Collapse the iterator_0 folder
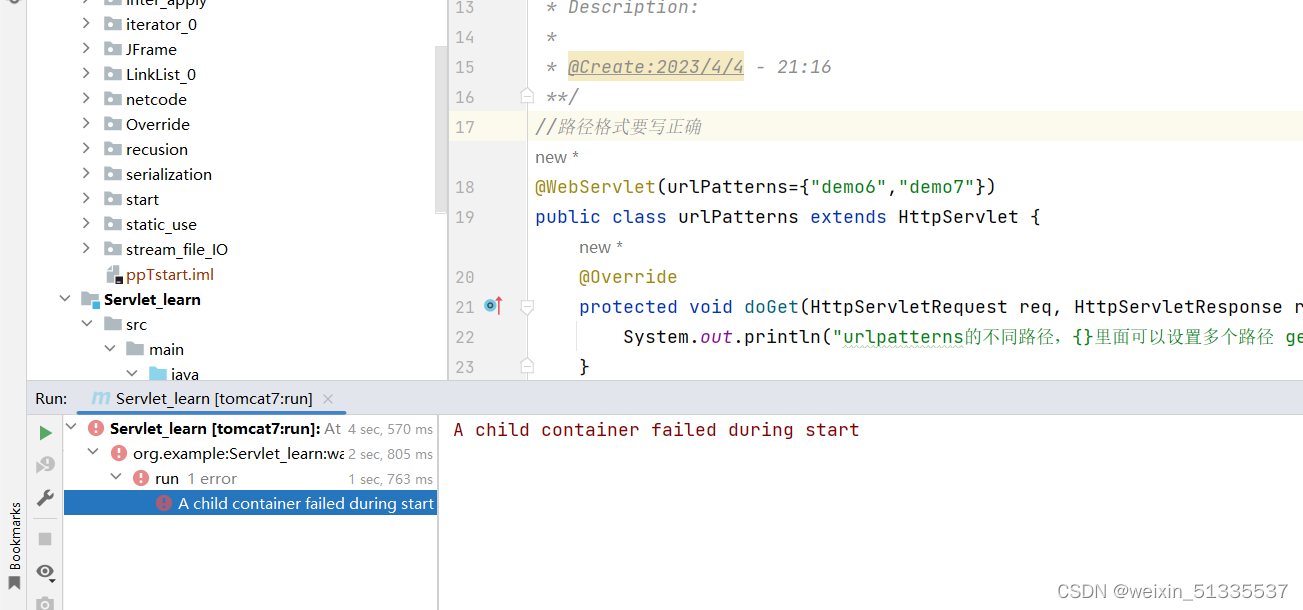This screenshot has width=1303, height=610. click(x=85, y=23)
